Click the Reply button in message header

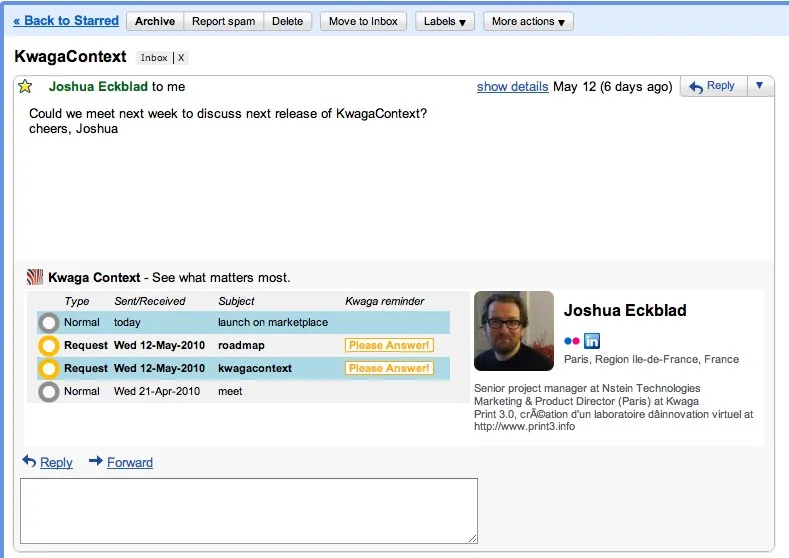click(x=714, y=86)
